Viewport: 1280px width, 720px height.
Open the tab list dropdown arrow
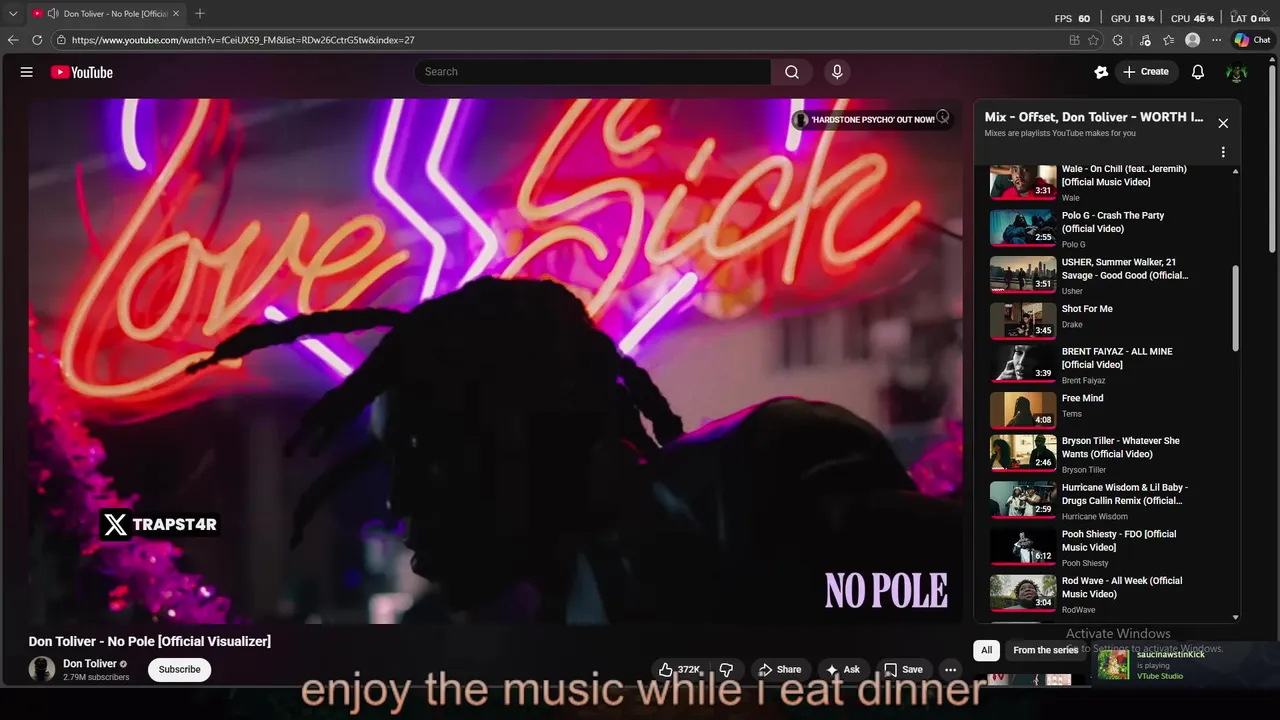pos(13,14)
